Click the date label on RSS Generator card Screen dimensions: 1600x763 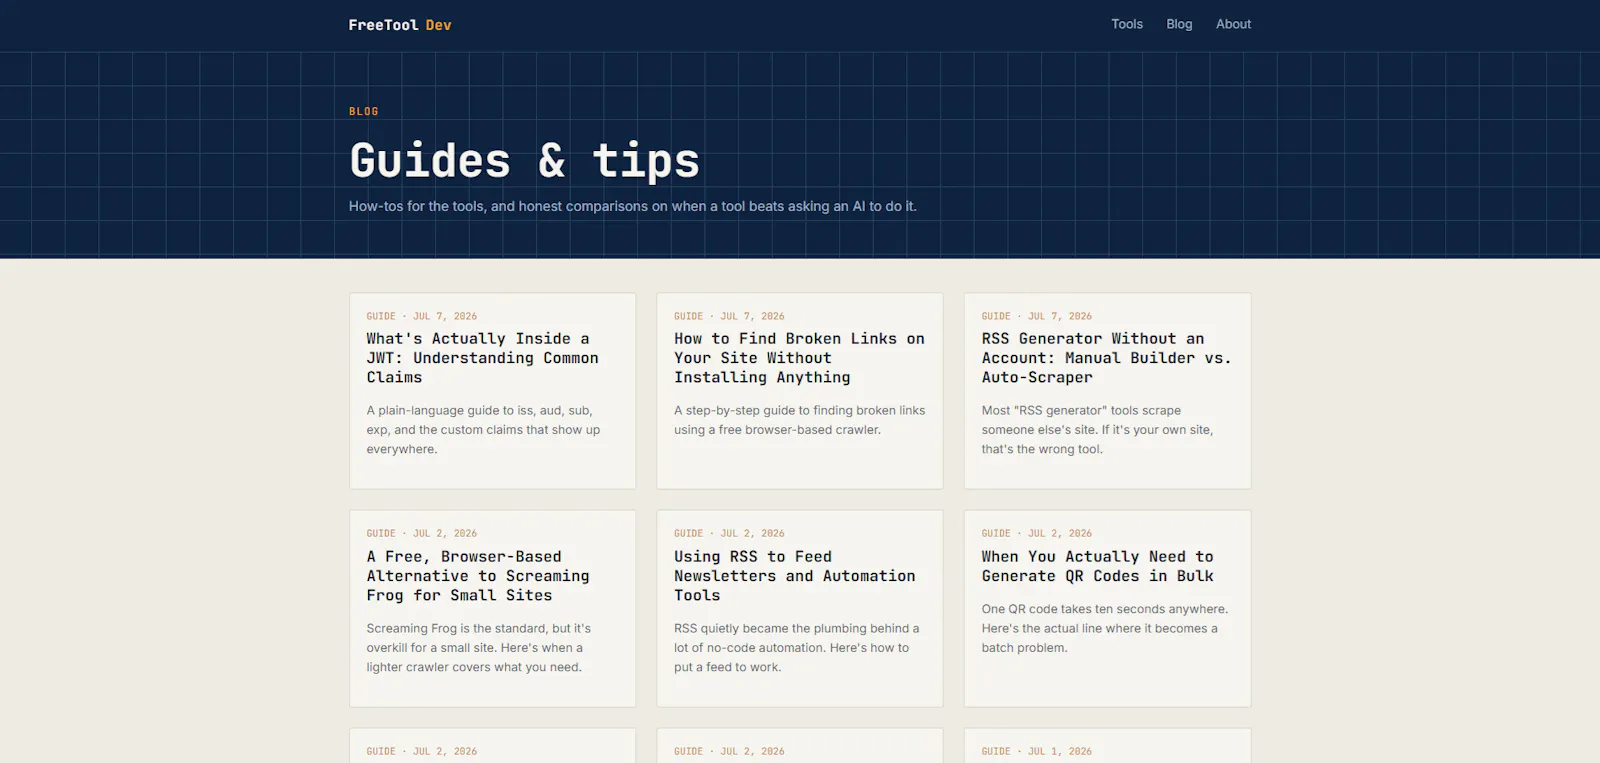pos(1037,316)
